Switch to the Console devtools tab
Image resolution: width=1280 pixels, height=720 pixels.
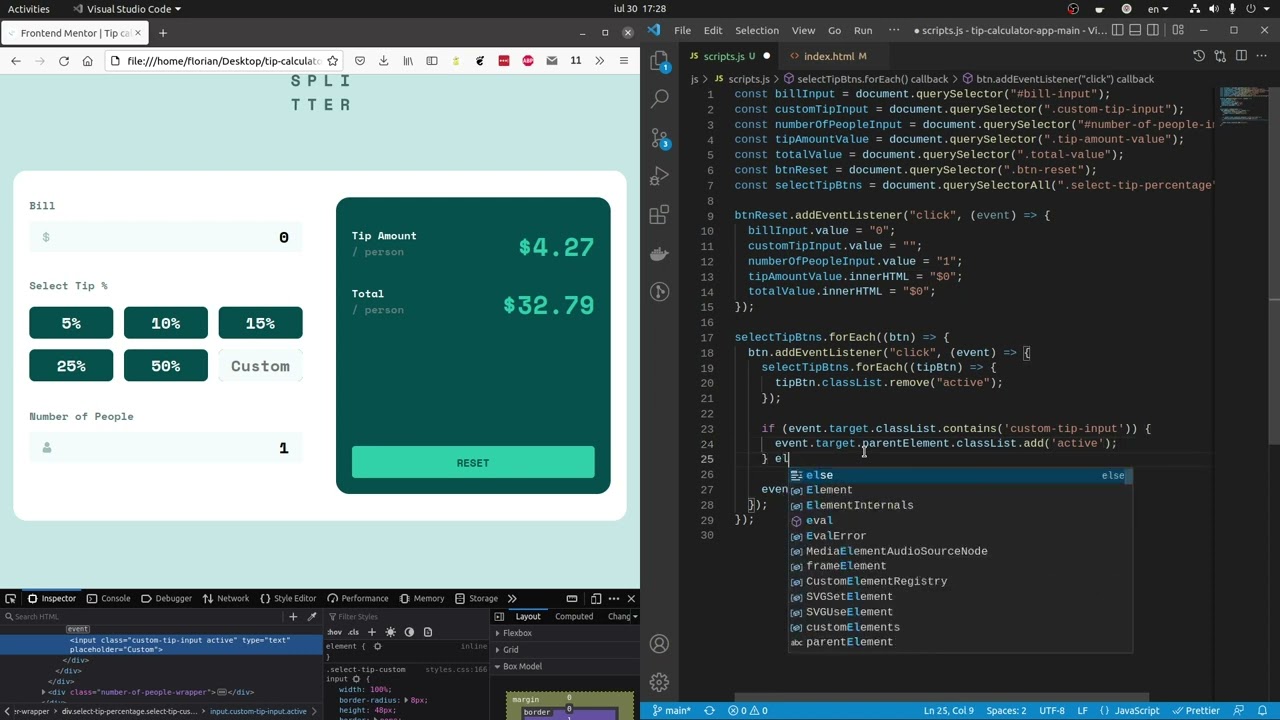click(x=108, y=598)
